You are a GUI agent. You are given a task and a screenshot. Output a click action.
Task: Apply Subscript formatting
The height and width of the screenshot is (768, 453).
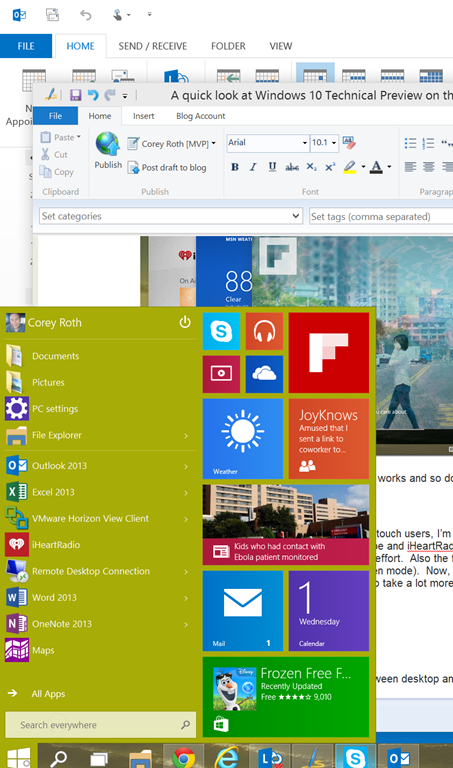coord(311,167)
